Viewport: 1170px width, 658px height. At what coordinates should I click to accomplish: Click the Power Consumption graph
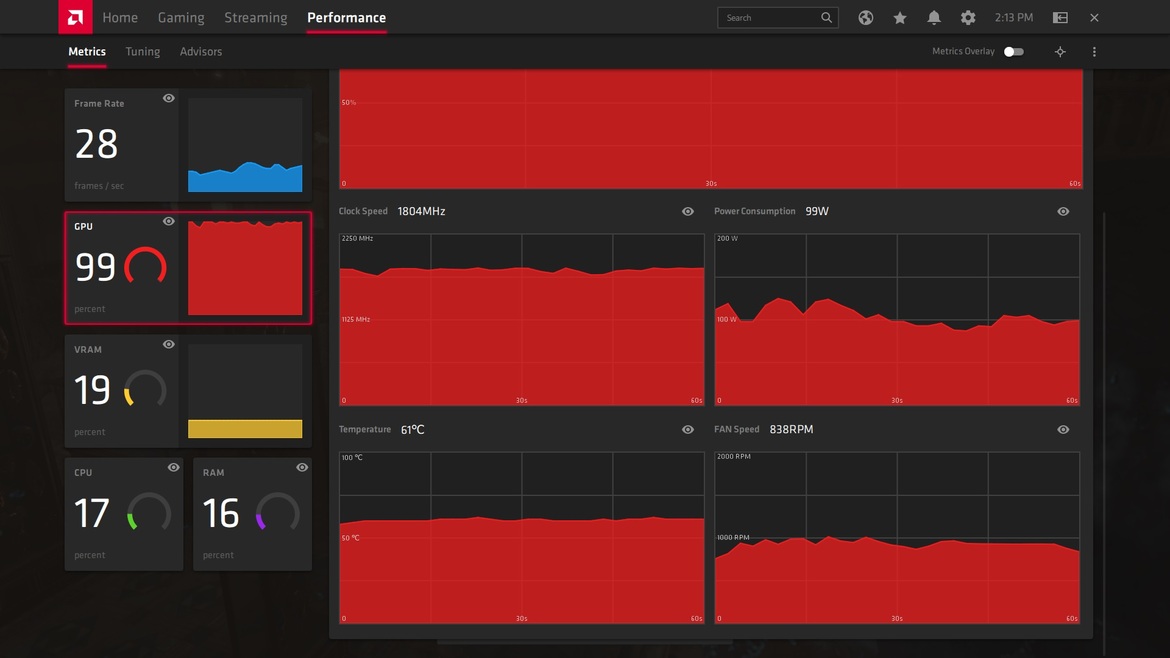pos(897,320)
